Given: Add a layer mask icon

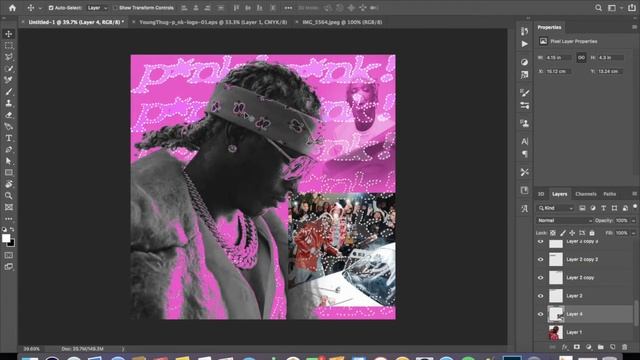Looking at the screenshot, I should pyautogui.click(x=577, y=347).
